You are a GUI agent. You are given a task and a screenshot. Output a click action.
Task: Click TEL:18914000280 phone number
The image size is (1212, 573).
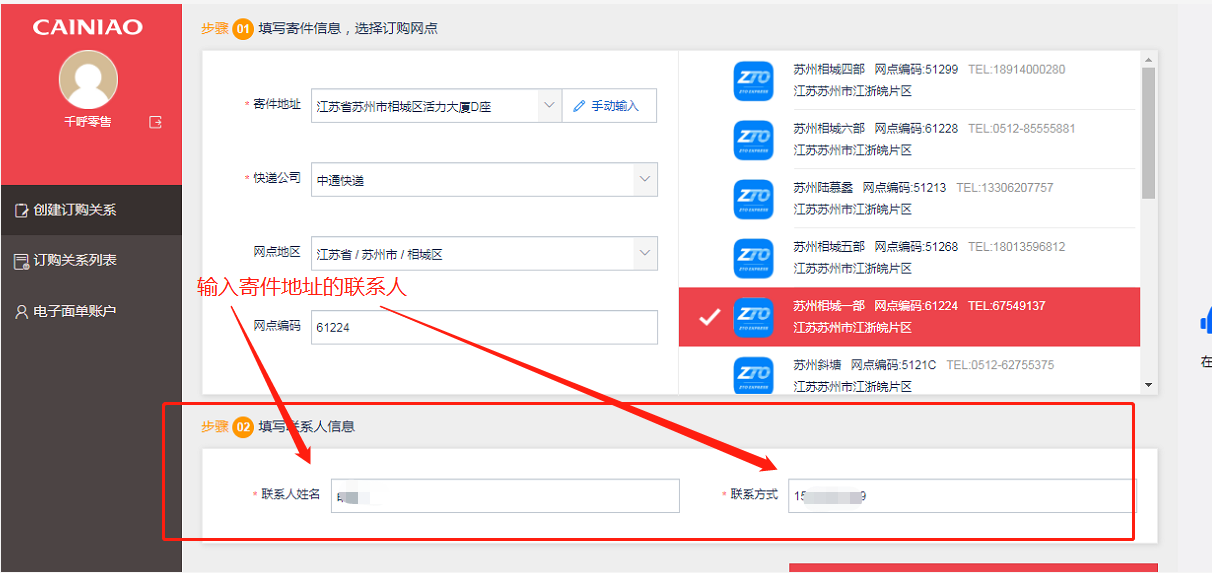point(1017,70)
